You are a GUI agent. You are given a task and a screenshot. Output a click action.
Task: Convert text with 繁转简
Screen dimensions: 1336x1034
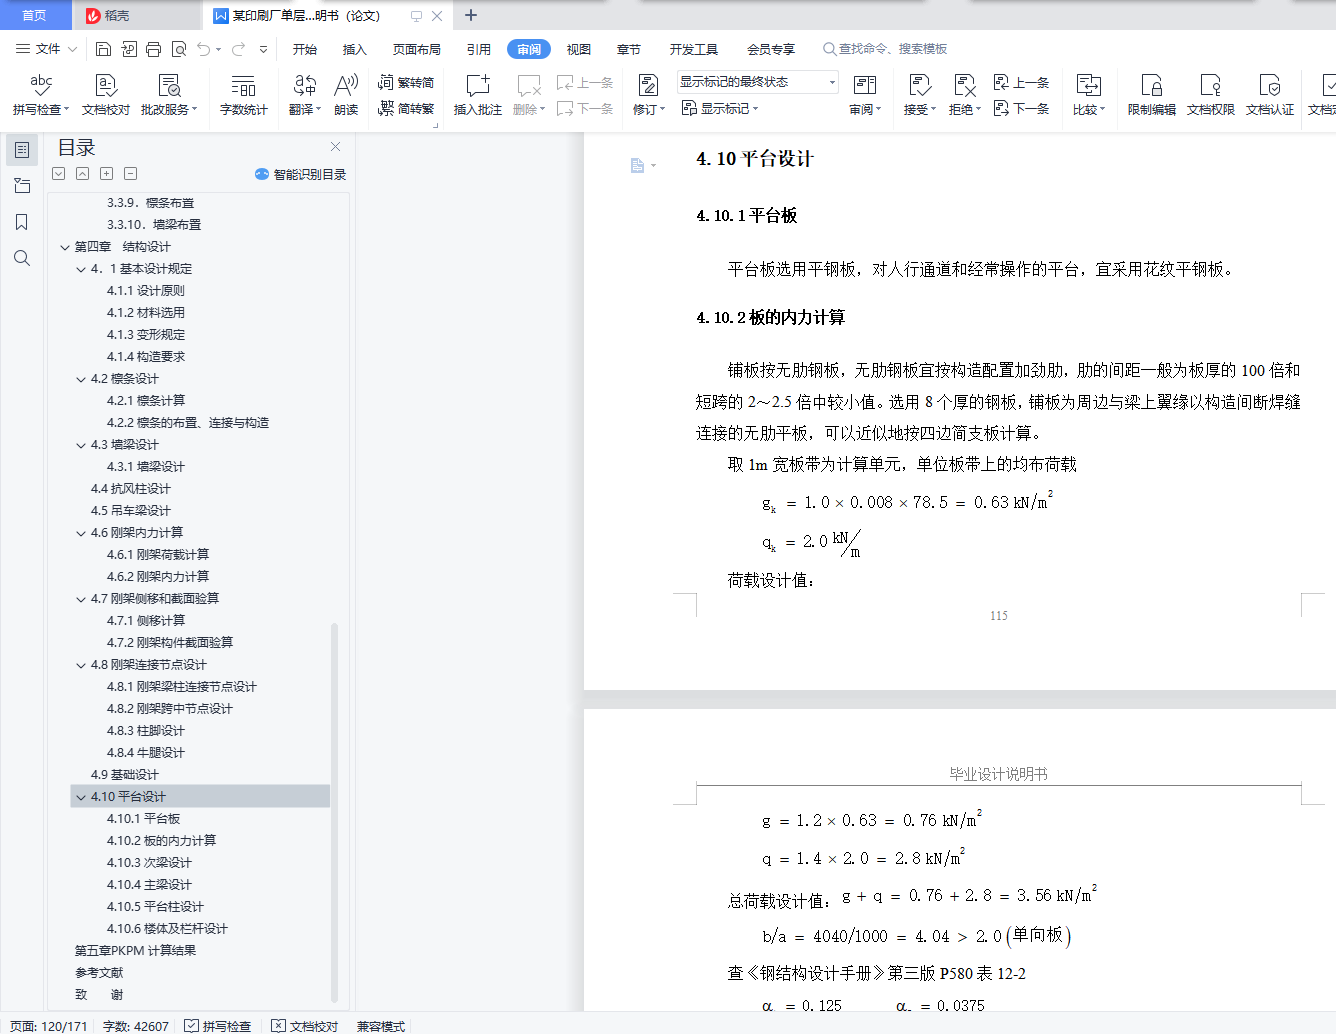[406, 82]
